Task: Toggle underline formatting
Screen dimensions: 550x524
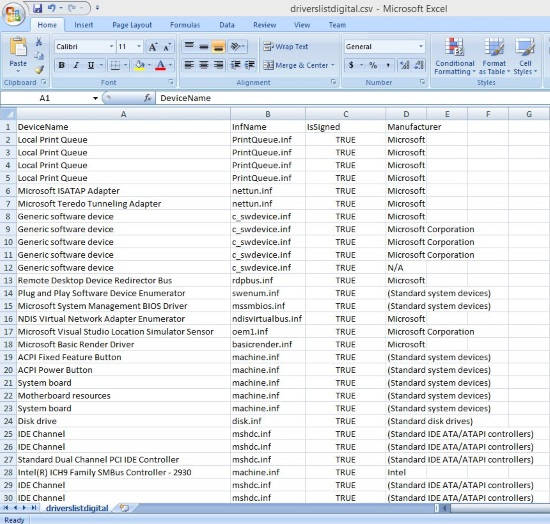Action: (x=90, y=65)
